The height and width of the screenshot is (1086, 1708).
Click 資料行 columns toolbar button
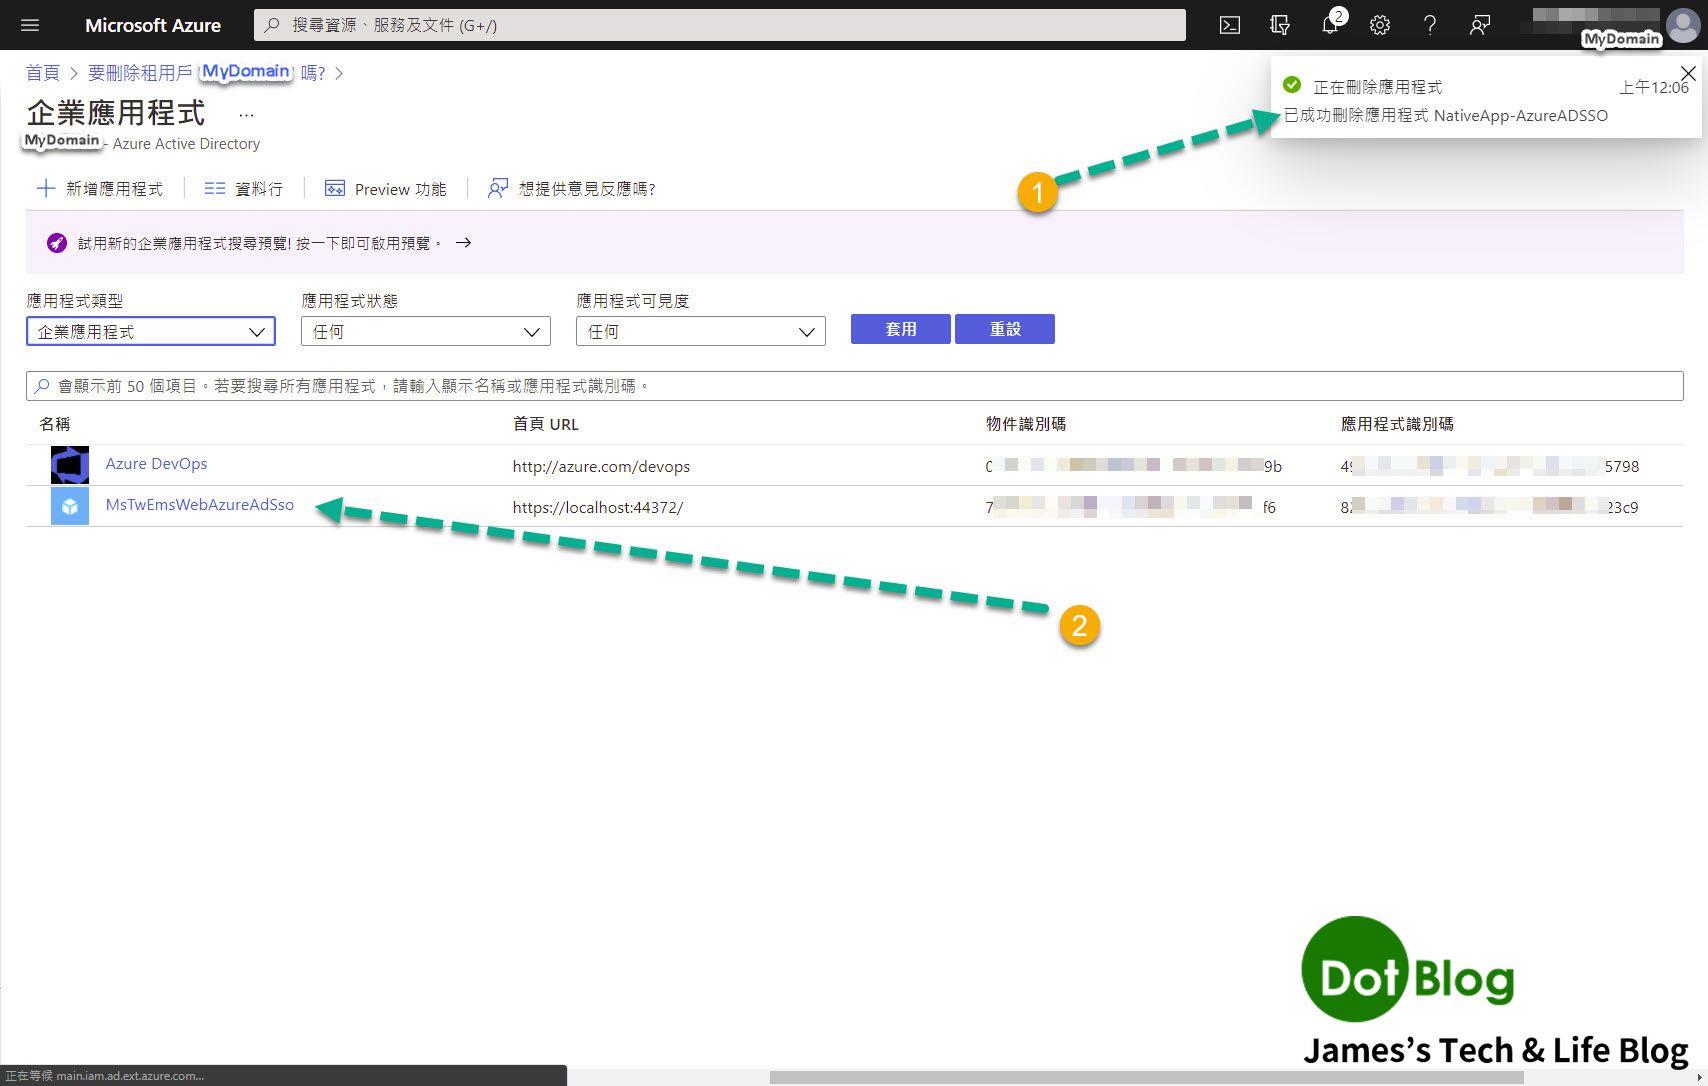tap(244, 188)
